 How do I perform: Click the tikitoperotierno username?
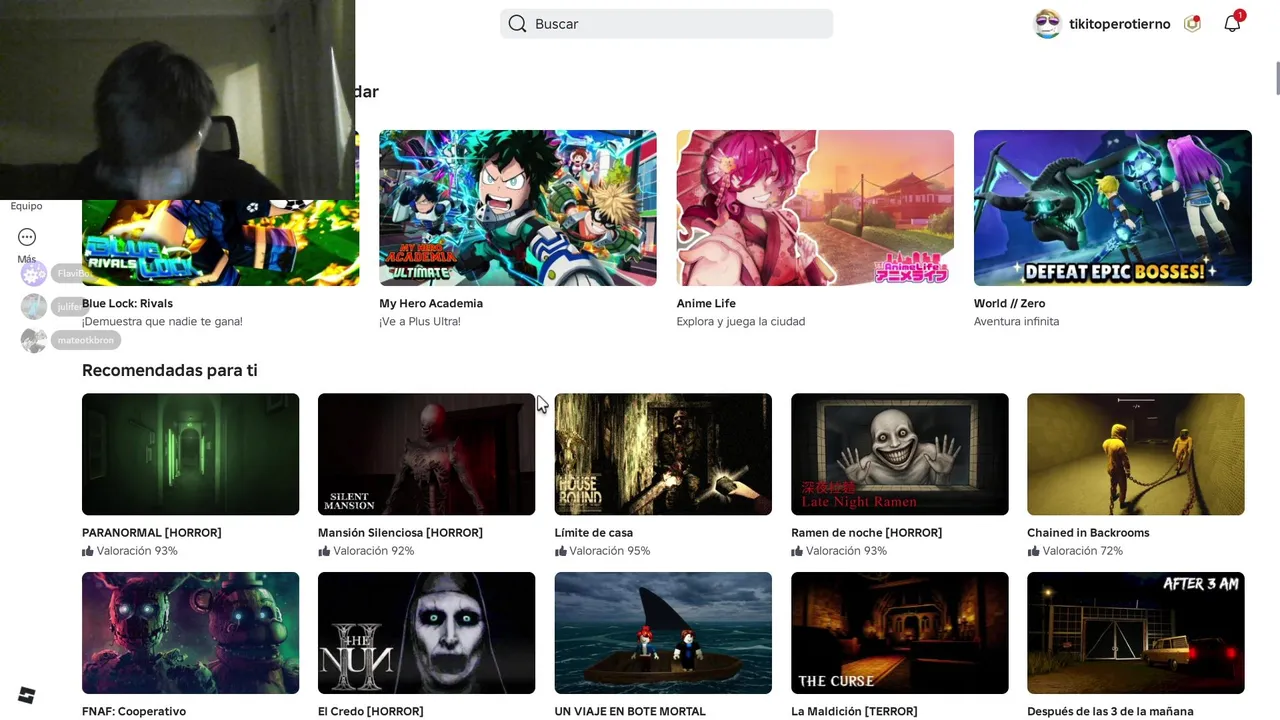[x=1119, y=24]
